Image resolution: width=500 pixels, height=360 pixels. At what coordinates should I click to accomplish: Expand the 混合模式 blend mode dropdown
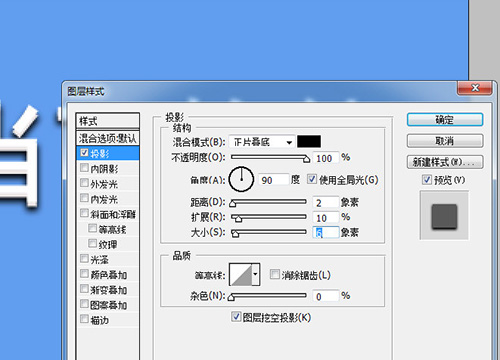click(x=262, y=142)
